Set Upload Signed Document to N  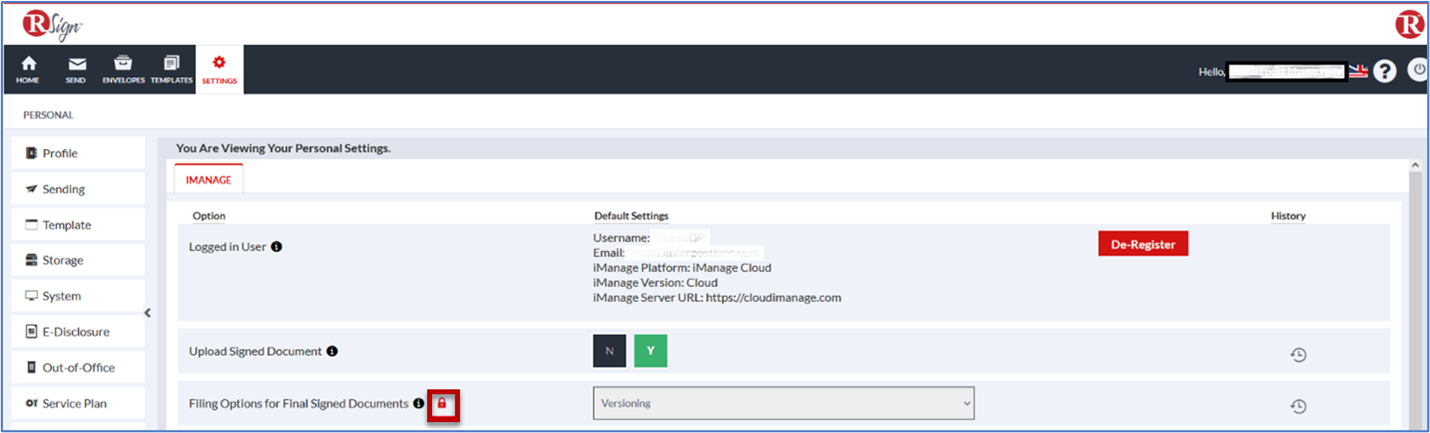point(609,351)
